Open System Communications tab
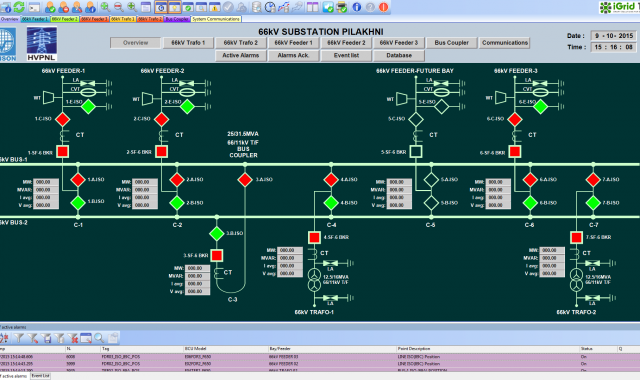The image size is (640, 380). click(x=216, y=19)
